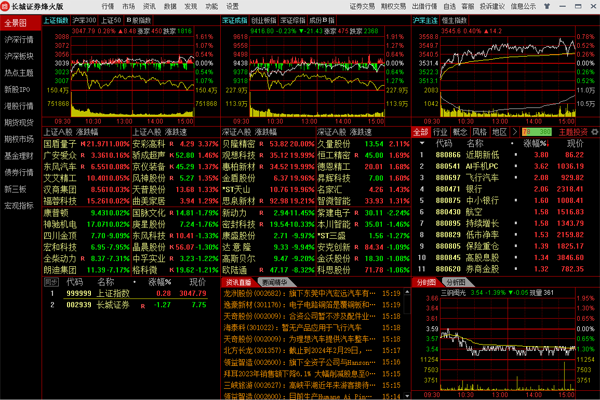Open the 市场 menu

click(x=129, y=7)
